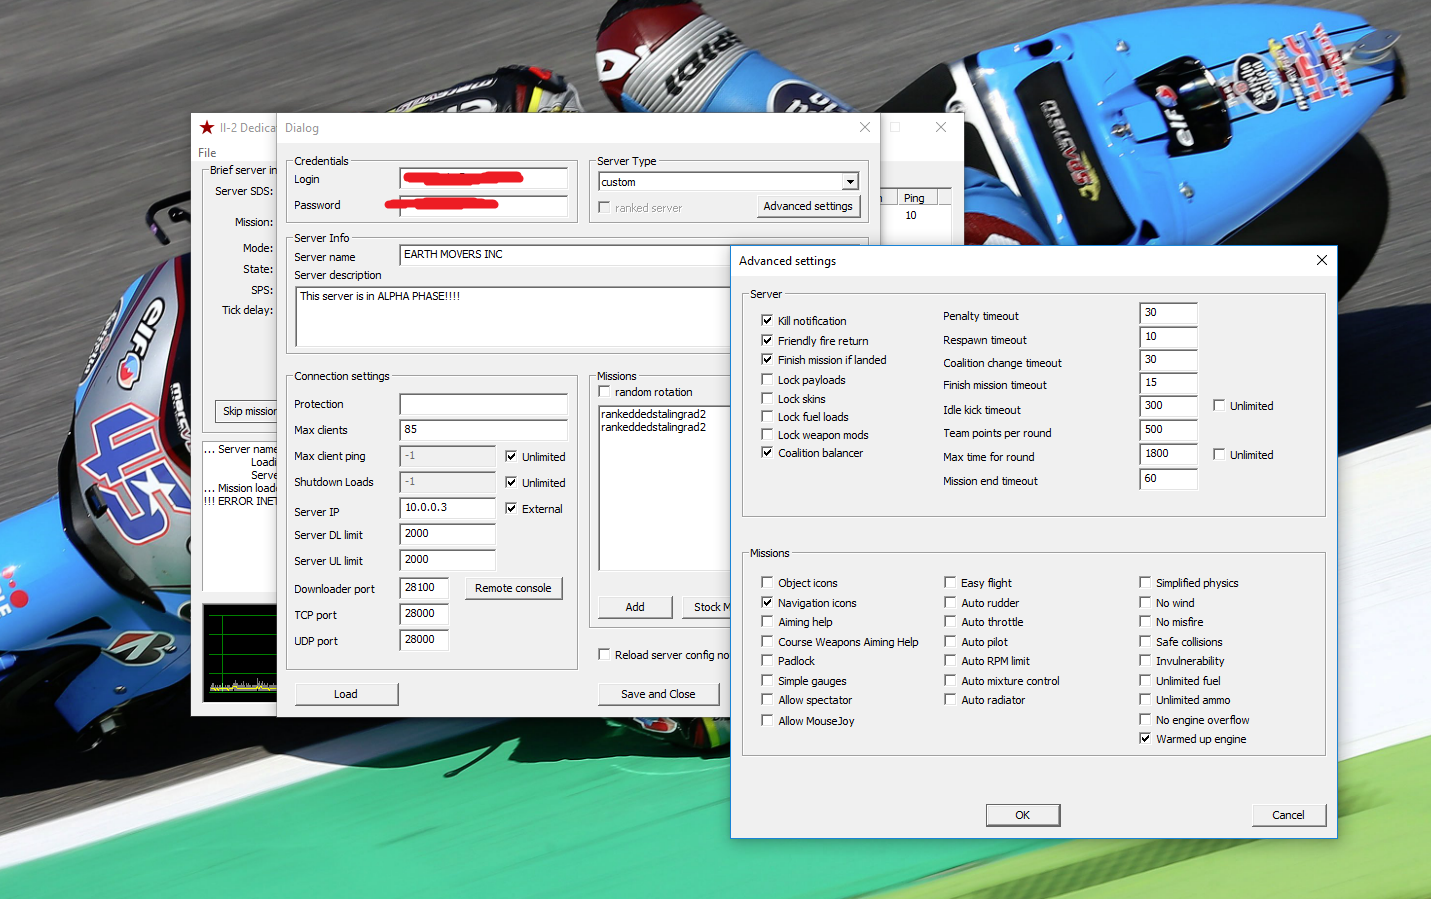1431x899 pixels.
Task: Enable Aiming help checkbox
Action: coord(767,621)
